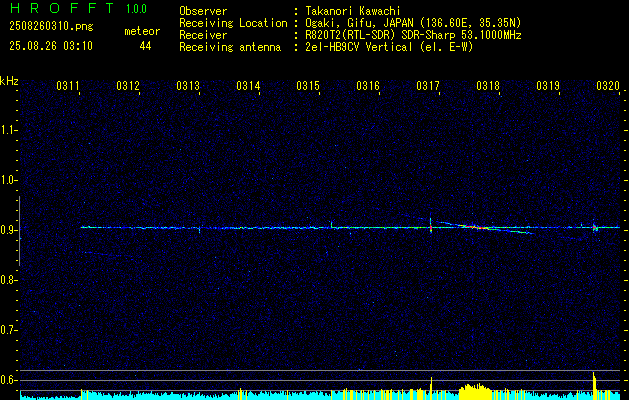
Task: Click the 2el-HB9CV Vertical antenna text
Action: pos(389,47)
